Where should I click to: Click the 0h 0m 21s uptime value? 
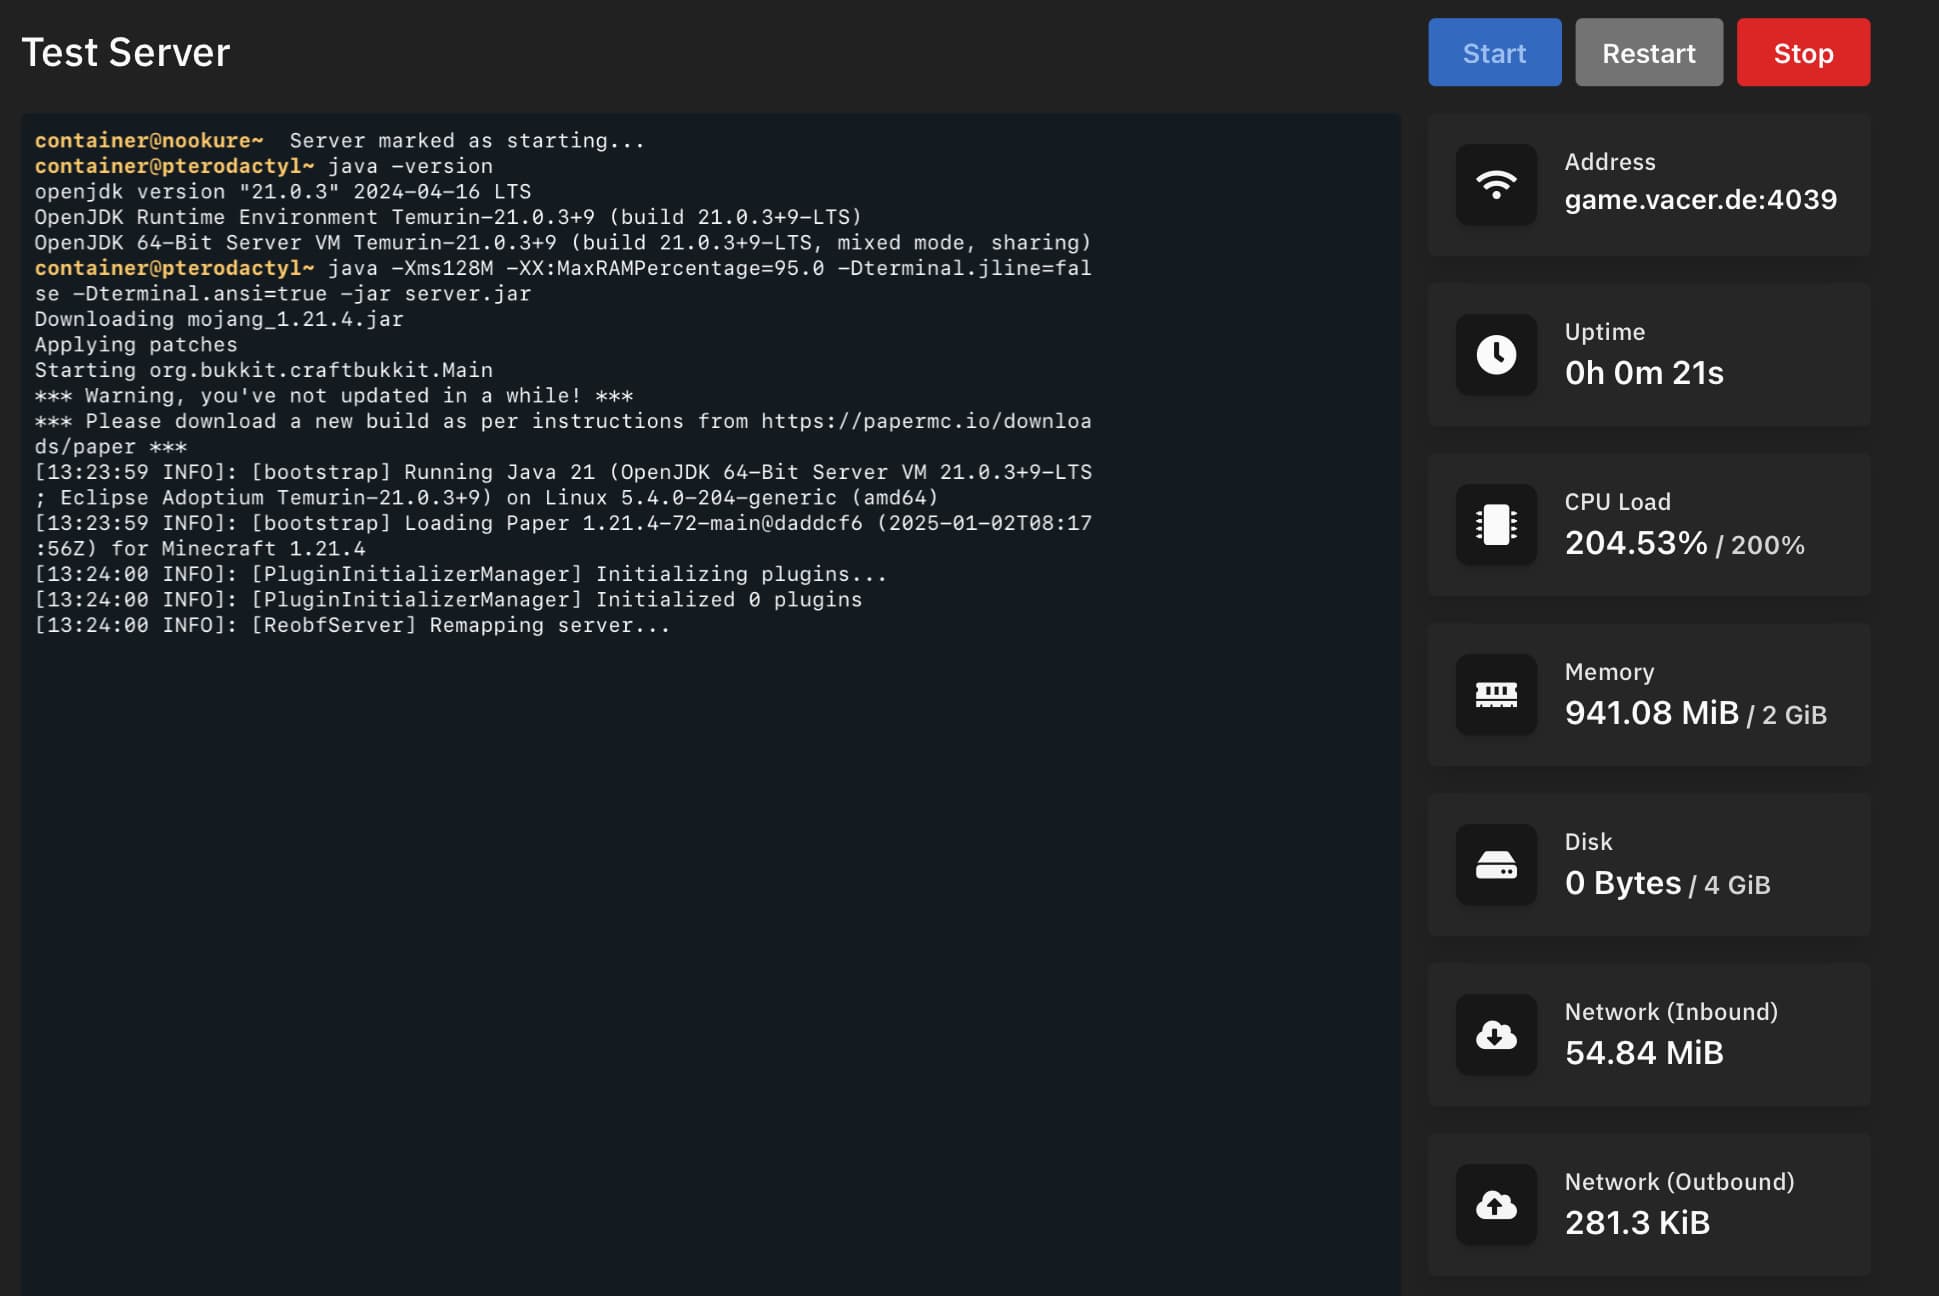click(x=1644, y=373)
